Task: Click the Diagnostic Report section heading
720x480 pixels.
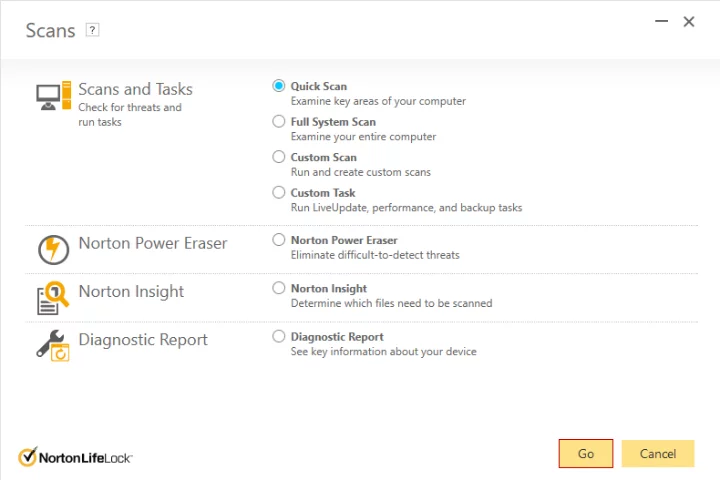Action: click(143, 340)
